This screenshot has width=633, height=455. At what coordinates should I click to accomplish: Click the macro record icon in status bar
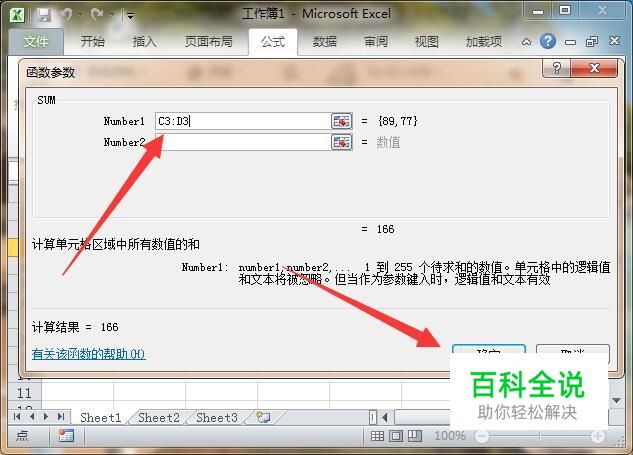(x=66, y=436)
